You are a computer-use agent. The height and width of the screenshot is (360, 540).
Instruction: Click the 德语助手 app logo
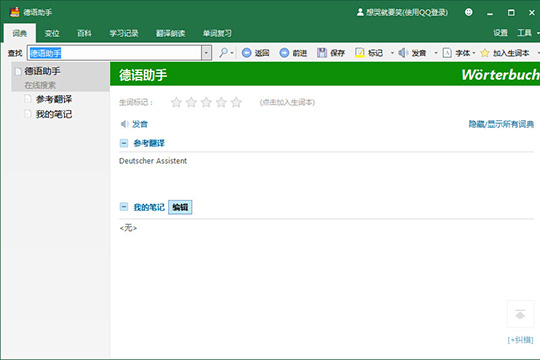click(15, 12)
